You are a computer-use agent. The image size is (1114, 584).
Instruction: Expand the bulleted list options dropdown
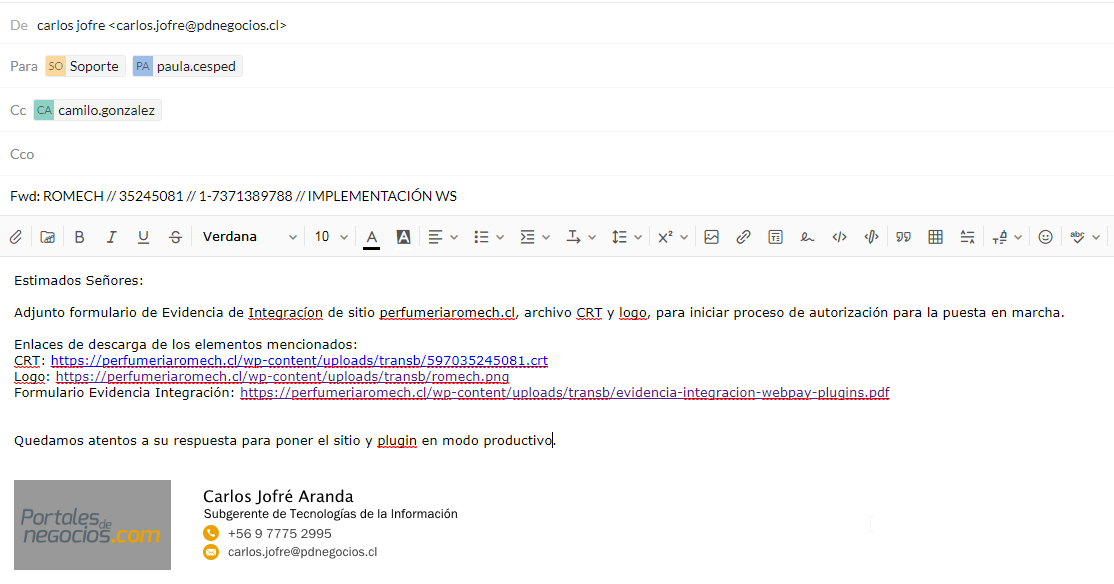point(489,237)
